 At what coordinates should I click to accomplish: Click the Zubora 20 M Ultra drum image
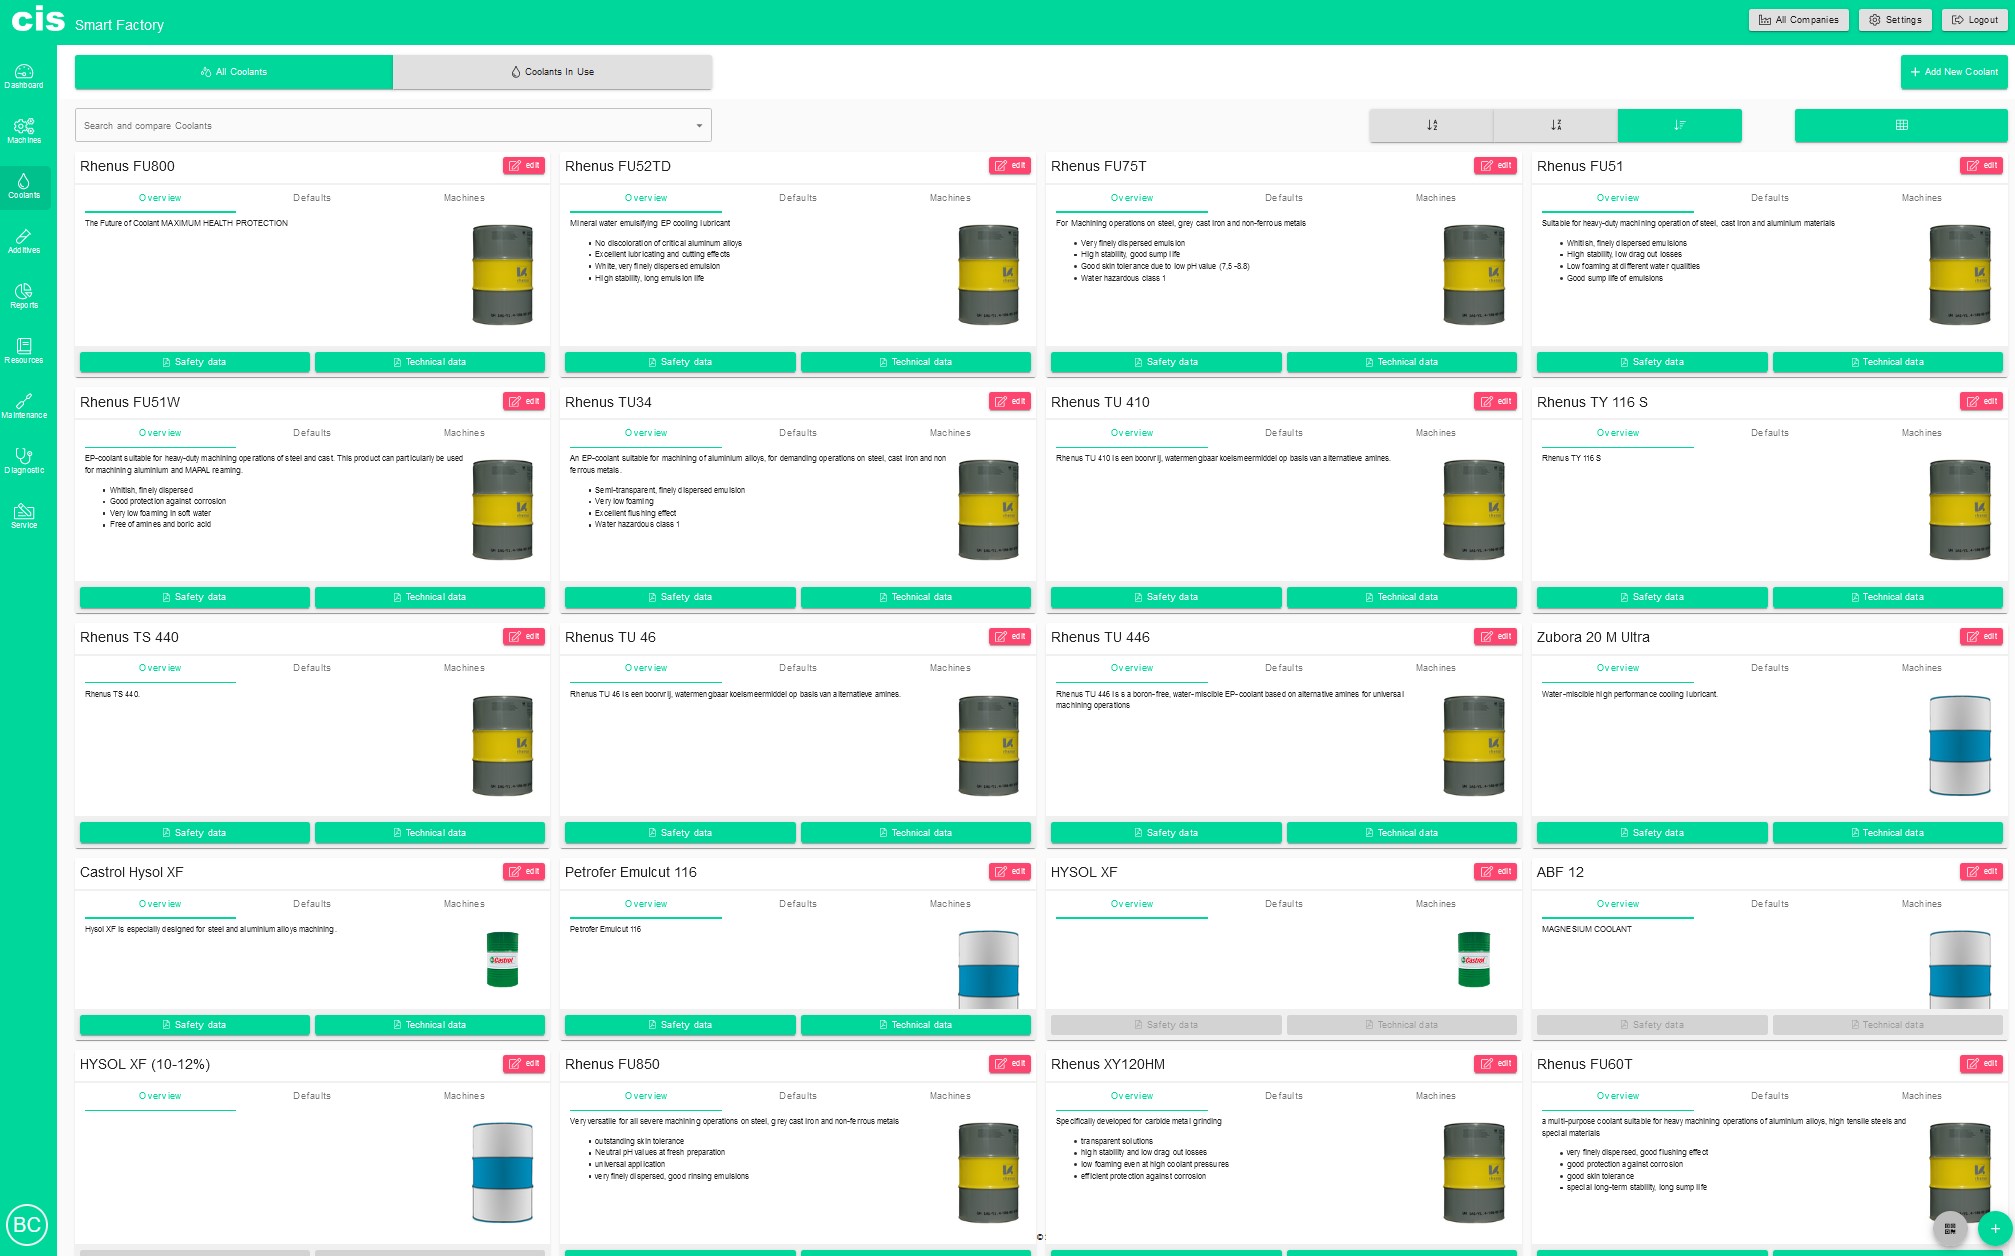1959,746
